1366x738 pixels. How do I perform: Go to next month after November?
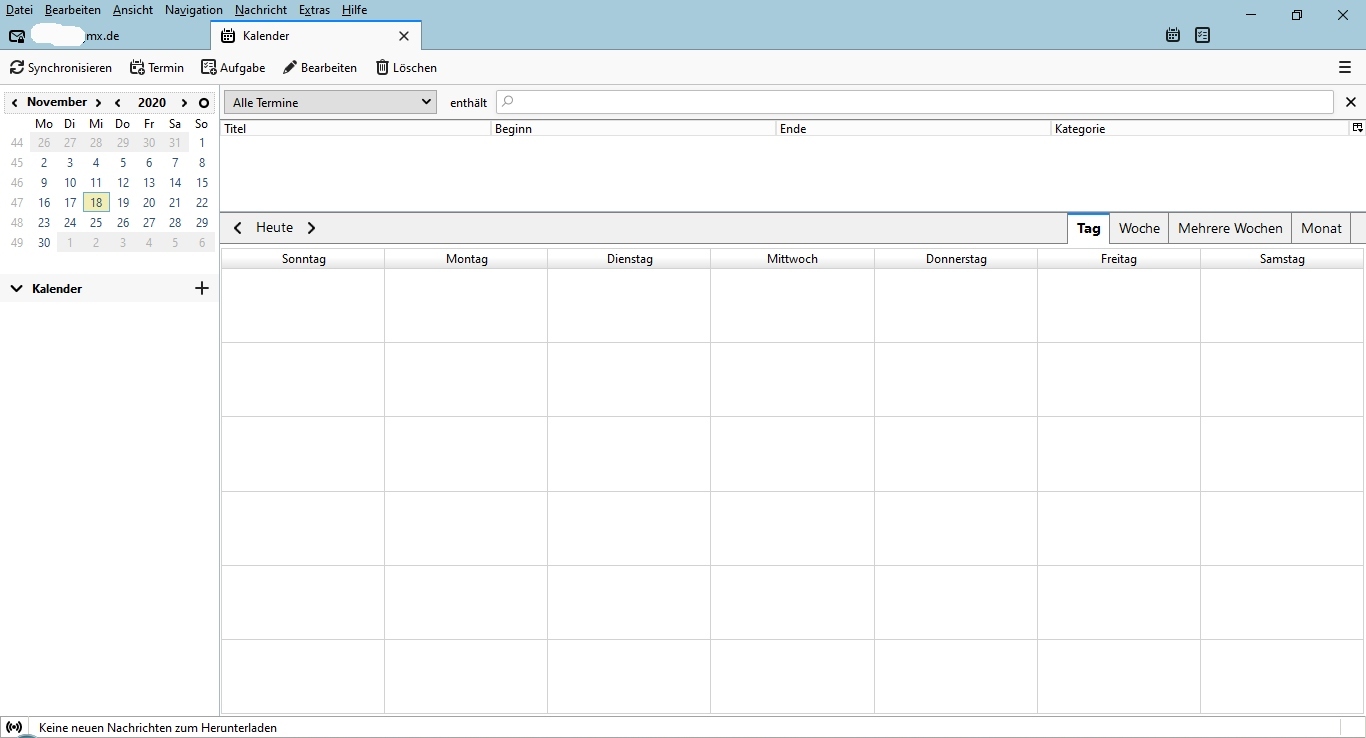[98, 103]
